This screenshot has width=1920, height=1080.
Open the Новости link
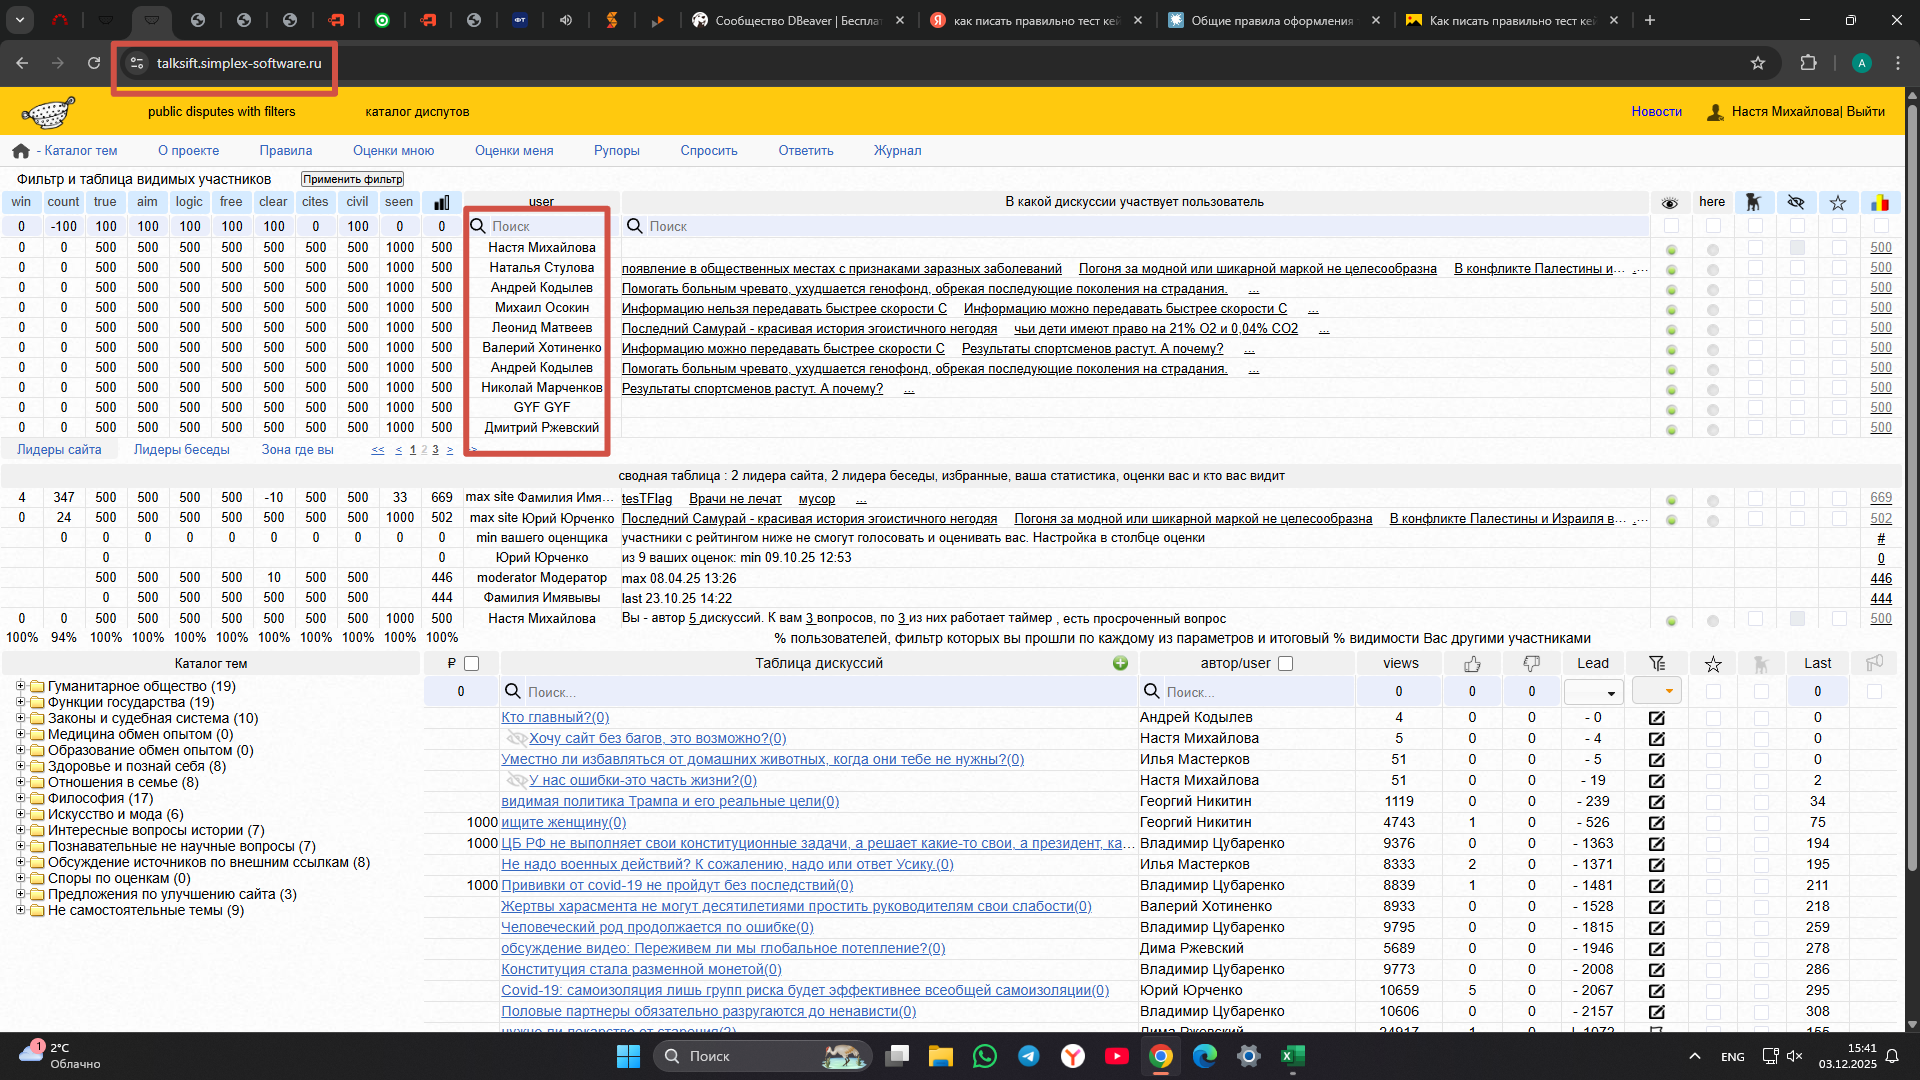point(1656,112)
